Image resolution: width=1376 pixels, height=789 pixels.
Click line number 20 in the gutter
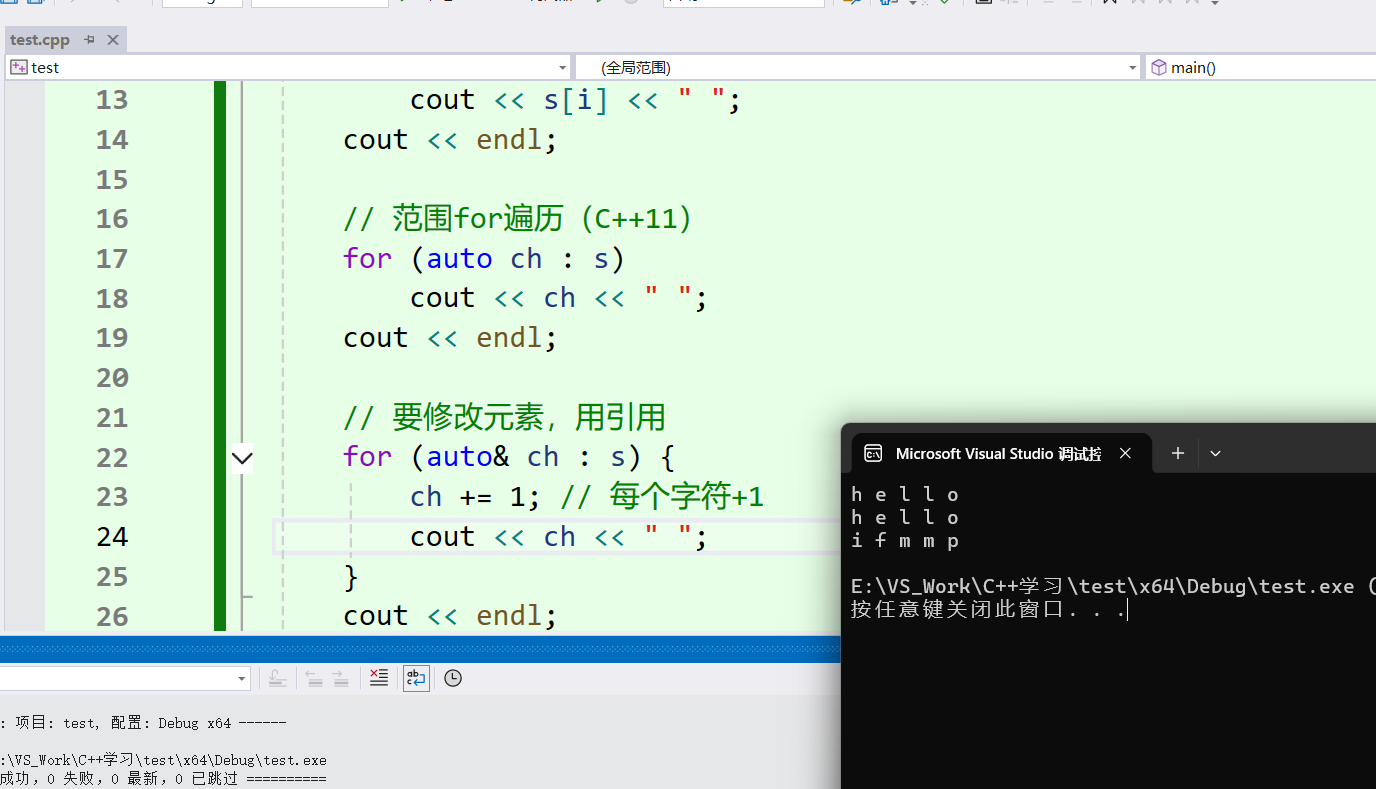[x=112, y=378]
